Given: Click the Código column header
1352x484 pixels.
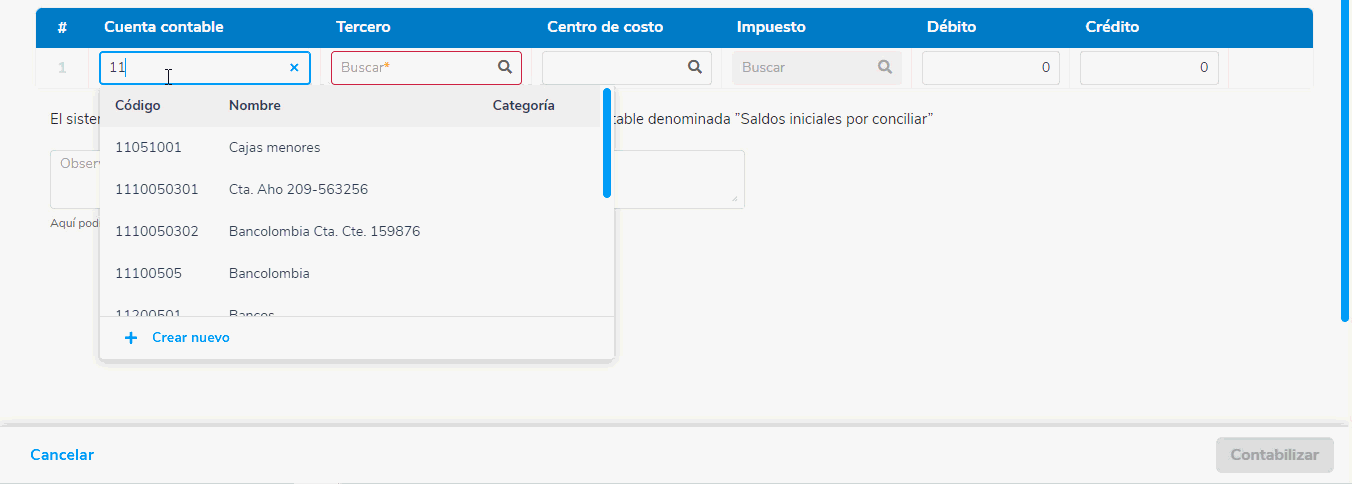Looking at the screenshot, I should [138, 105].
